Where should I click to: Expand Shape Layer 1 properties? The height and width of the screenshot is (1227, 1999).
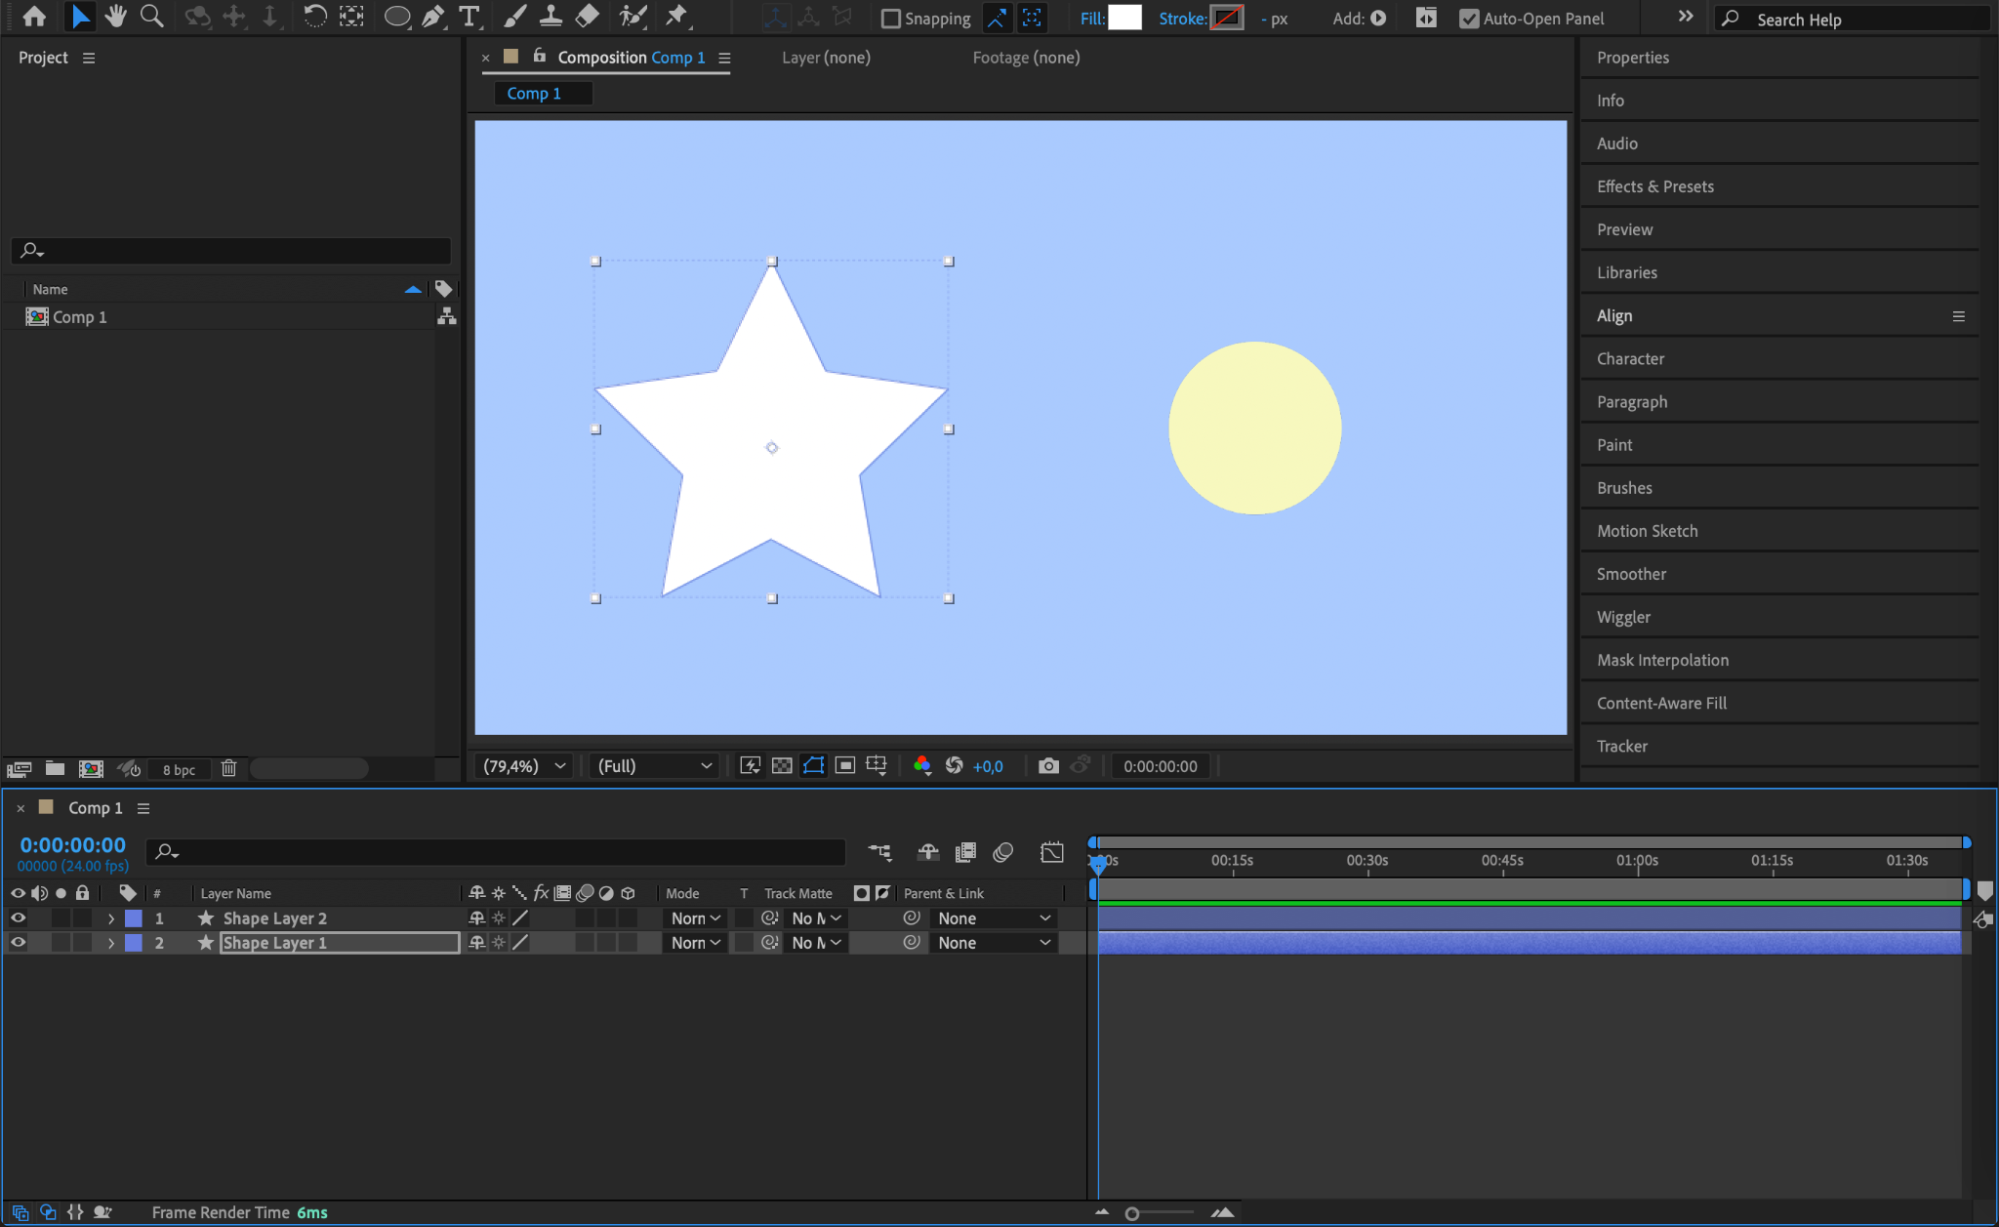click(x=111, y=943)
